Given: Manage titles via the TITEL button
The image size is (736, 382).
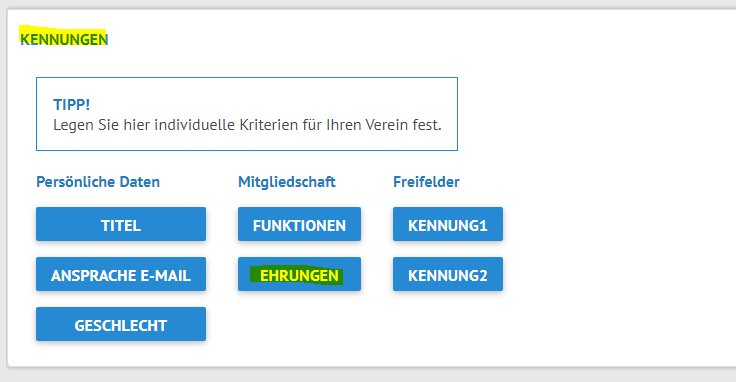Looking at the screenshot, I should (x=121, y=224).
